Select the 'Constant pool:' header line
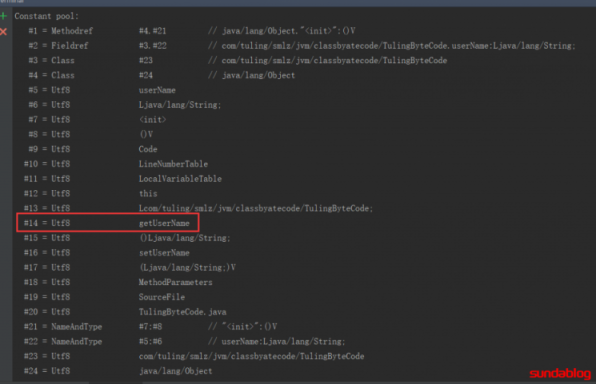 pyautogui.click(x=47, y=16)
